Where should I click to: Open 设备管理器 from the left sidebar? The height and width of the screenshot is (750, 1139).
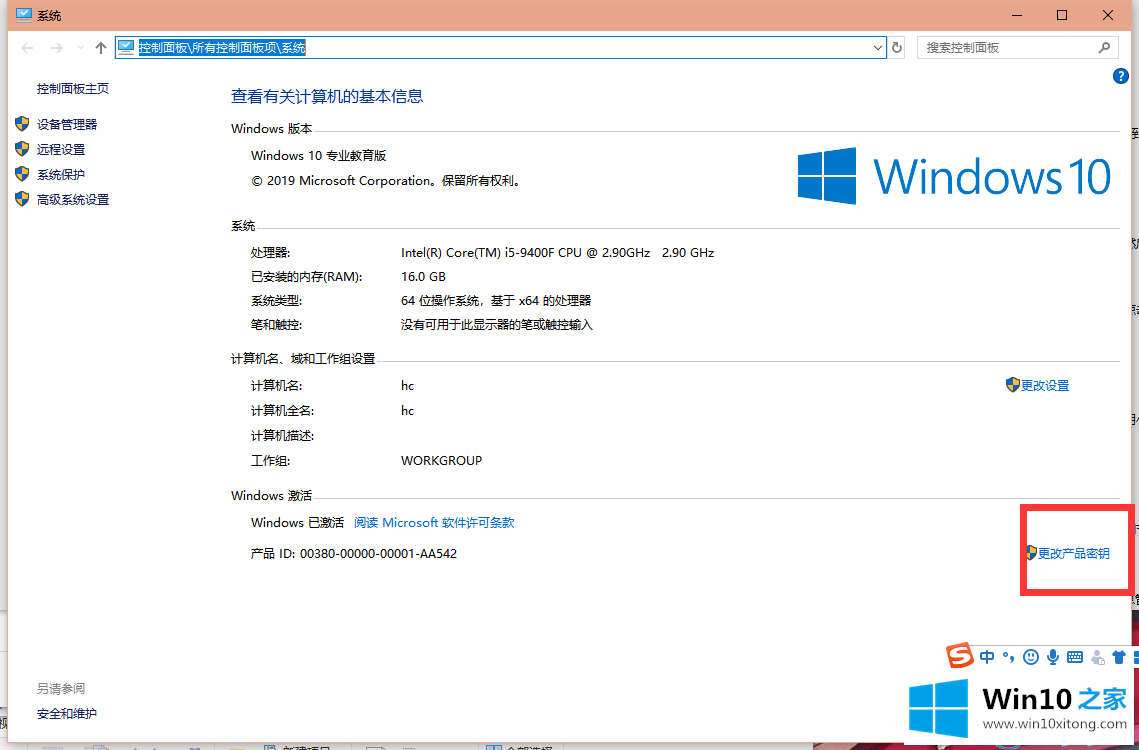[x=67, y=124]
